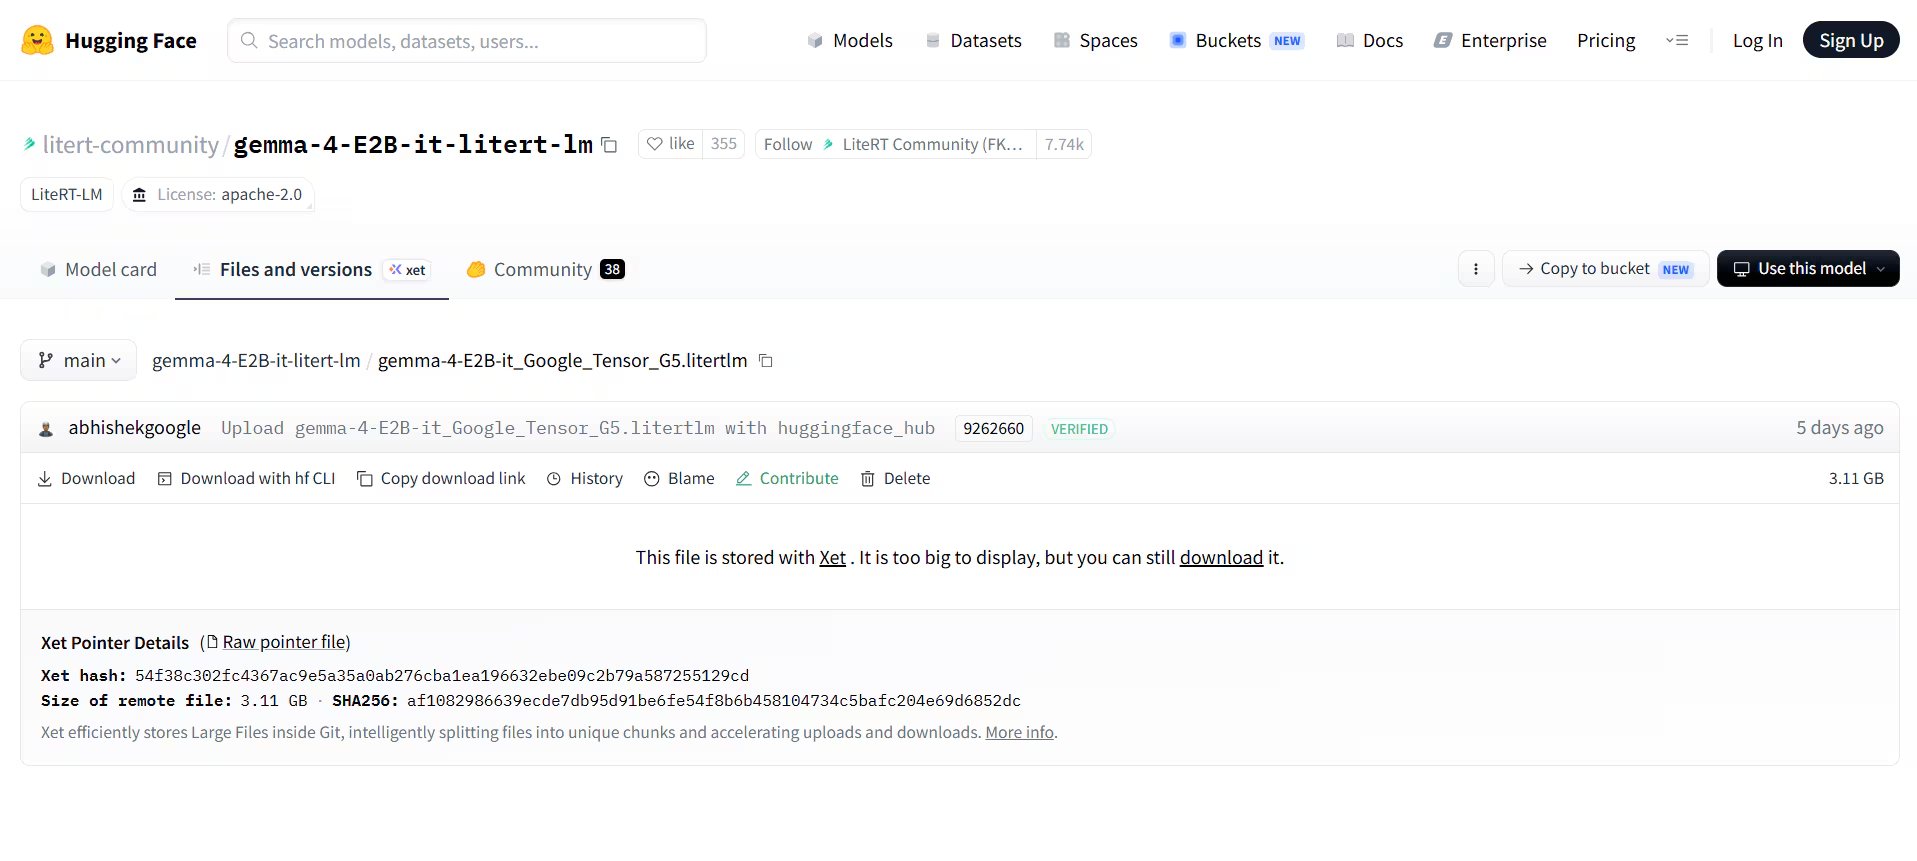The height and width of the screenshot is (861, 1917).
Task: Click the SHA256 hash value
Action: coord(714,701)
